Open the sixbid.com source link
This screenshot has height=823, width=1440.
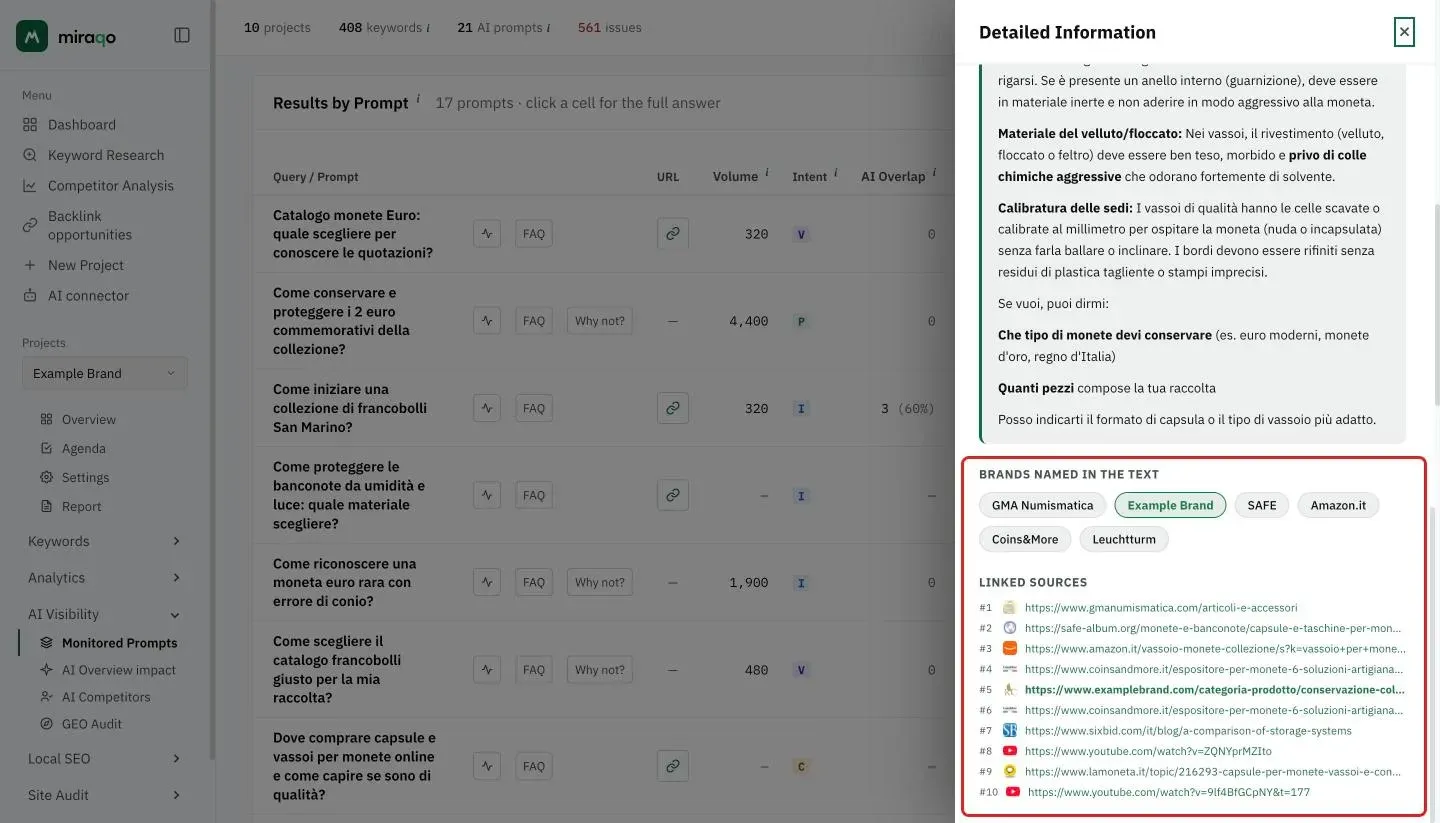point(1188,731)
